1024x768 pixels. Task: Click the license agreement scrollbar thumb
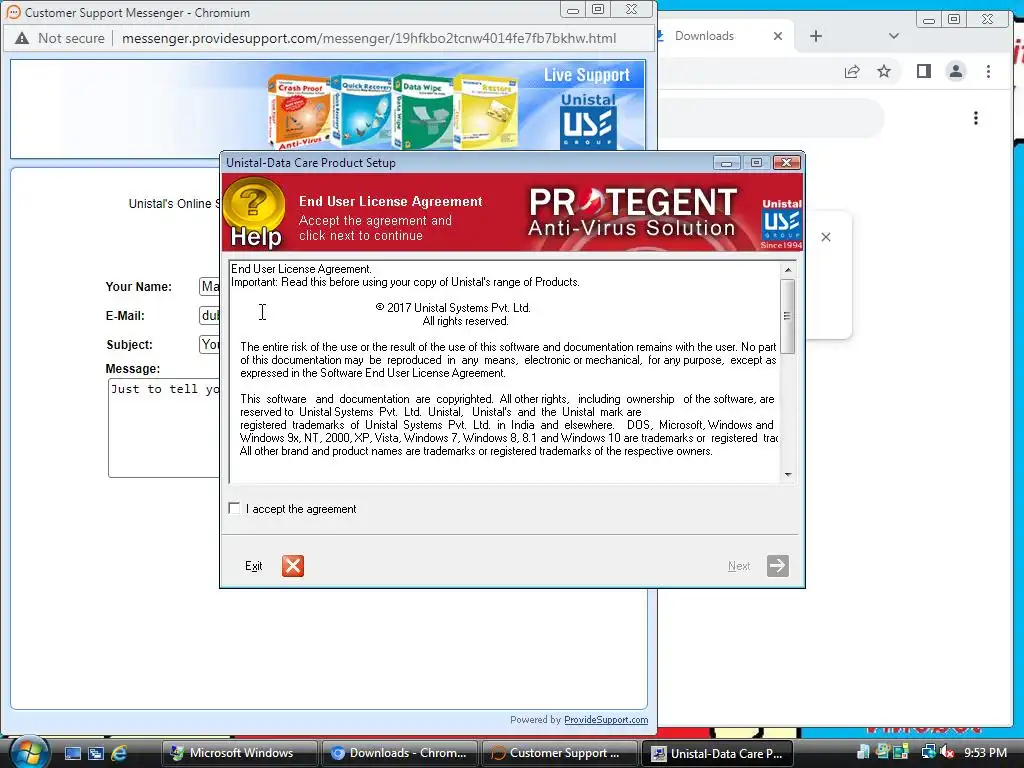788,316
